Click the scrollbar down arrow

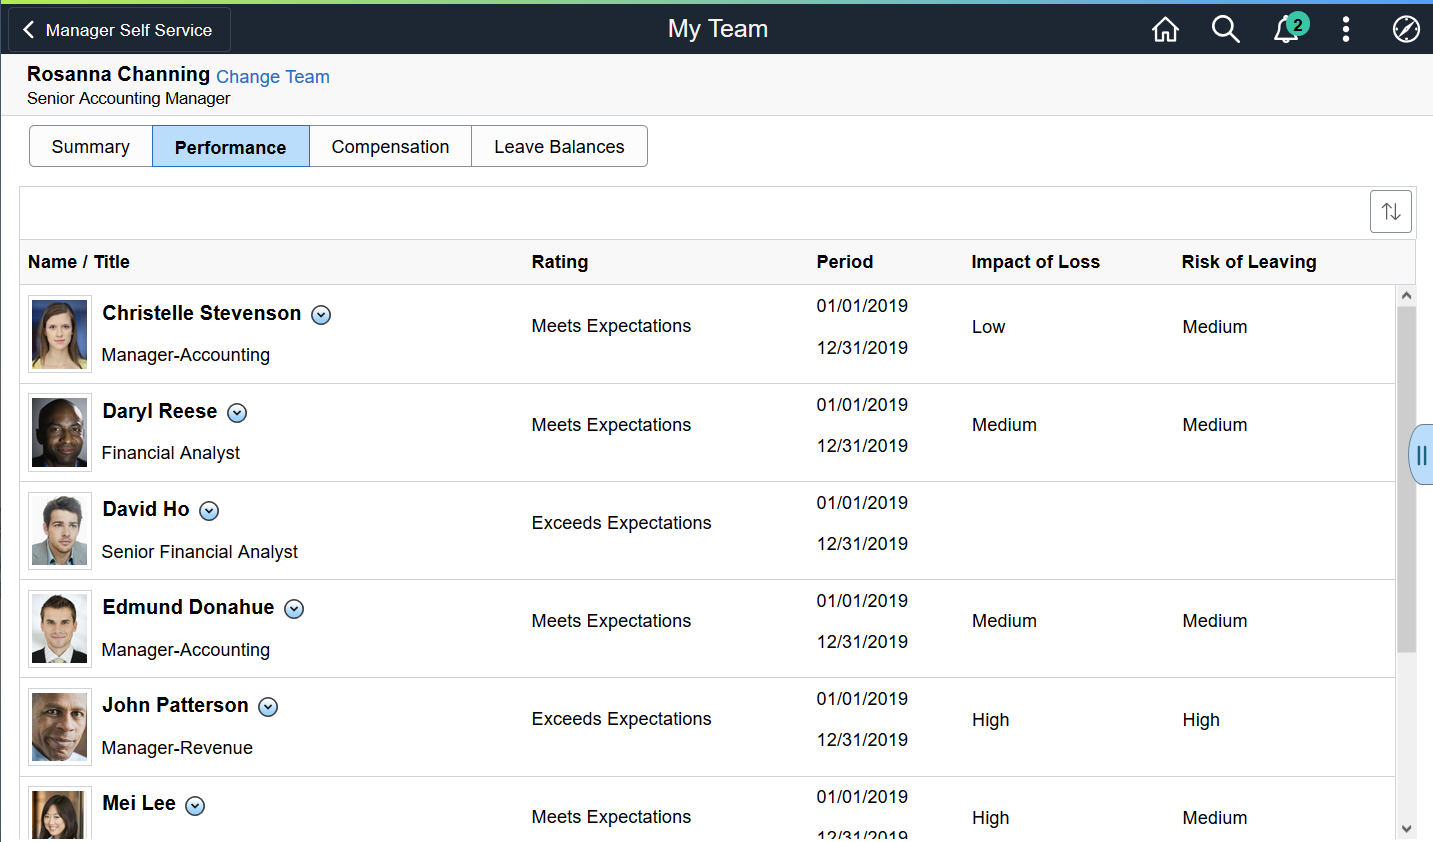tap(1406, 829)
